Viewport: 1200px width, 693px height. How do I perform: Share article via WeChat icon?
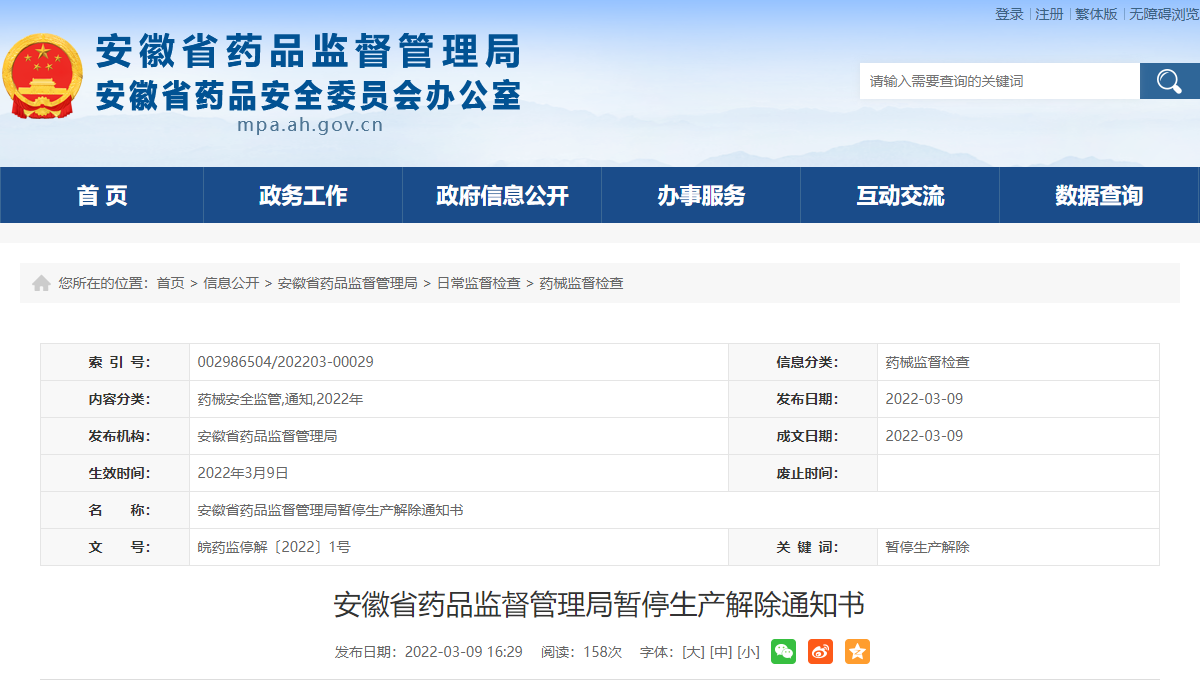[784, 652]
